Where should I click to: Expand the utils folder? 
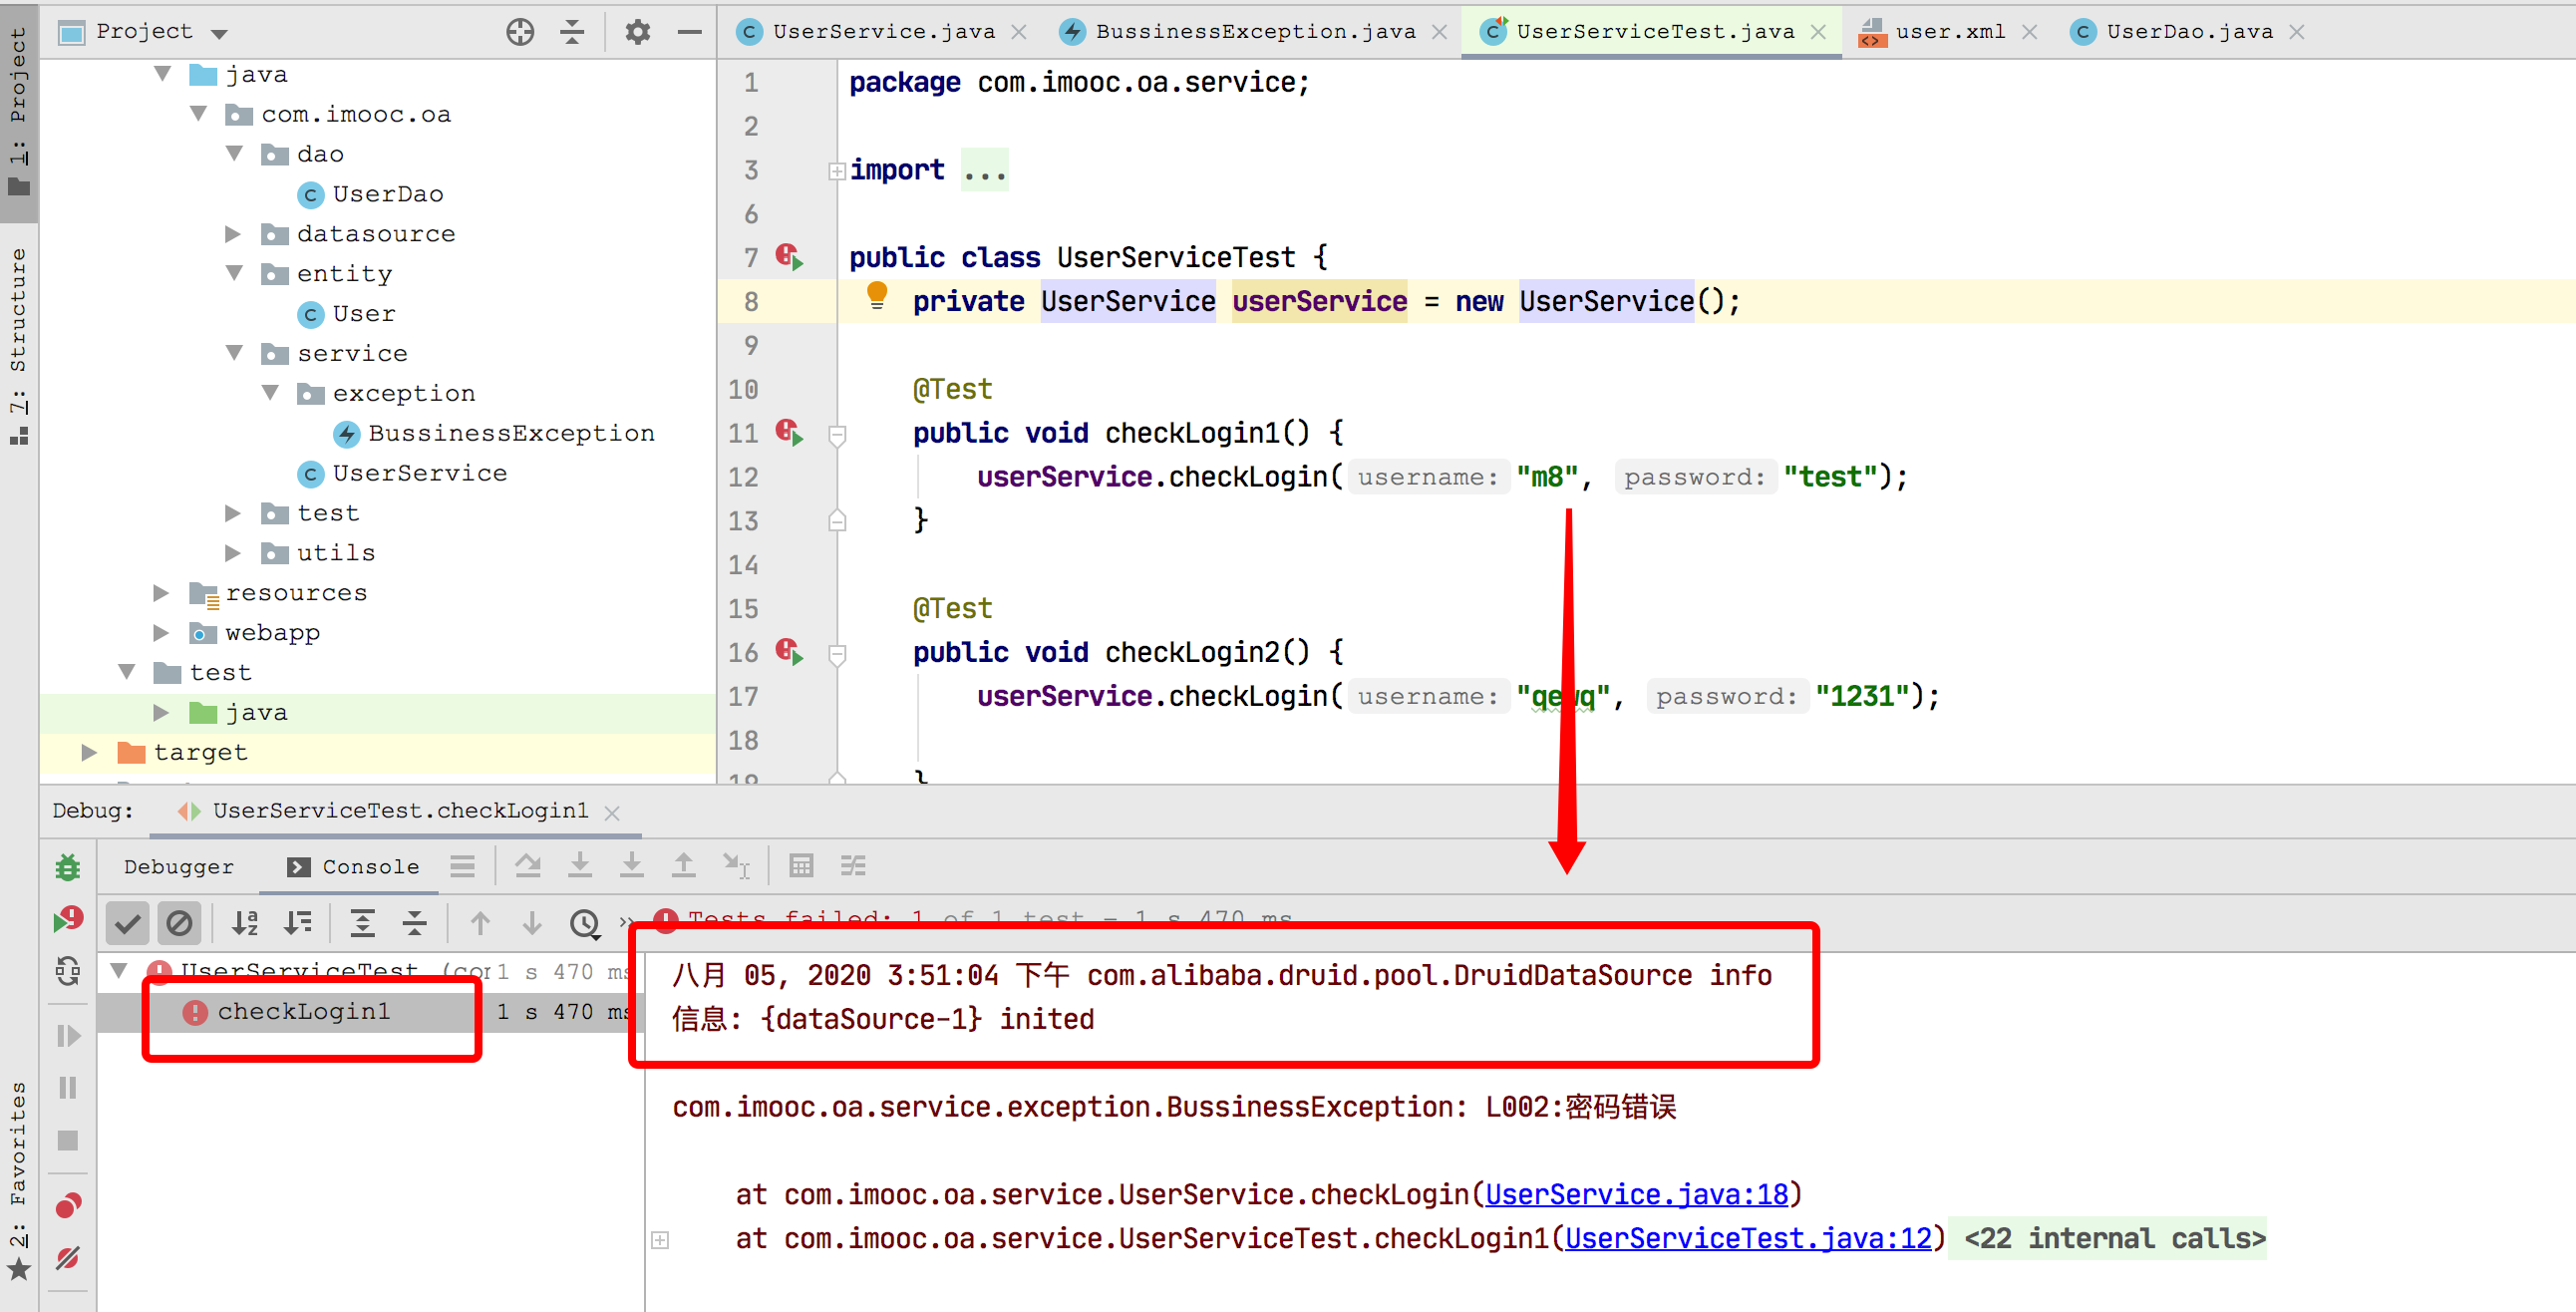point(233,553)
